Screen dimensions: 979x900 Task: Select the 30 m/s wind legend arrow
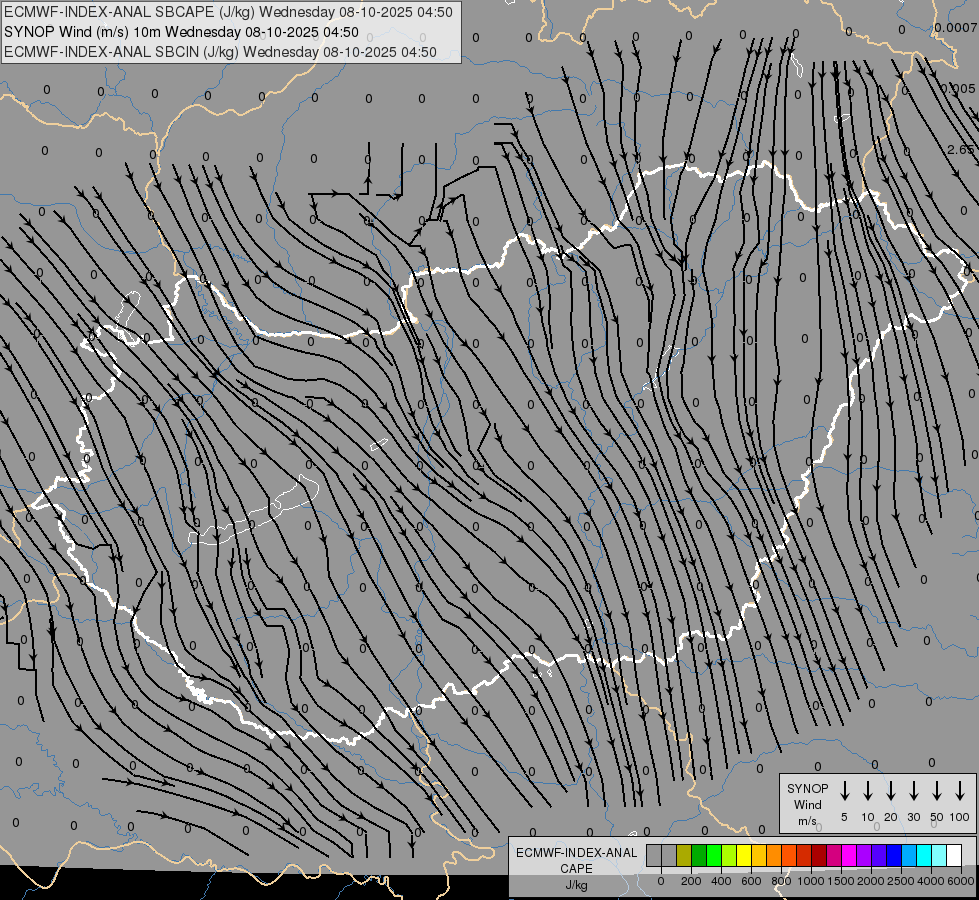pos(914,790)
